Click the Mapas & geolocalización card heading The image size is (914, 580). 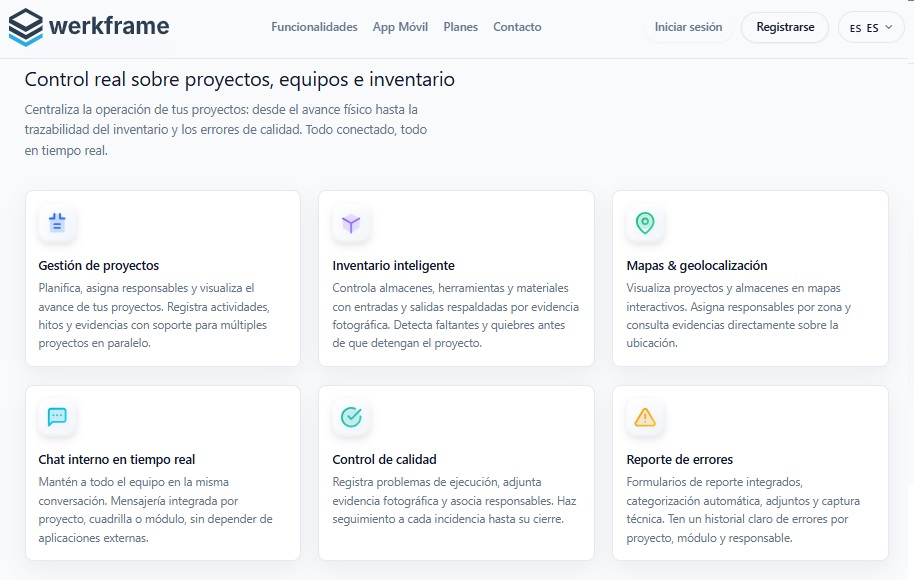click(x=697, y=266)
